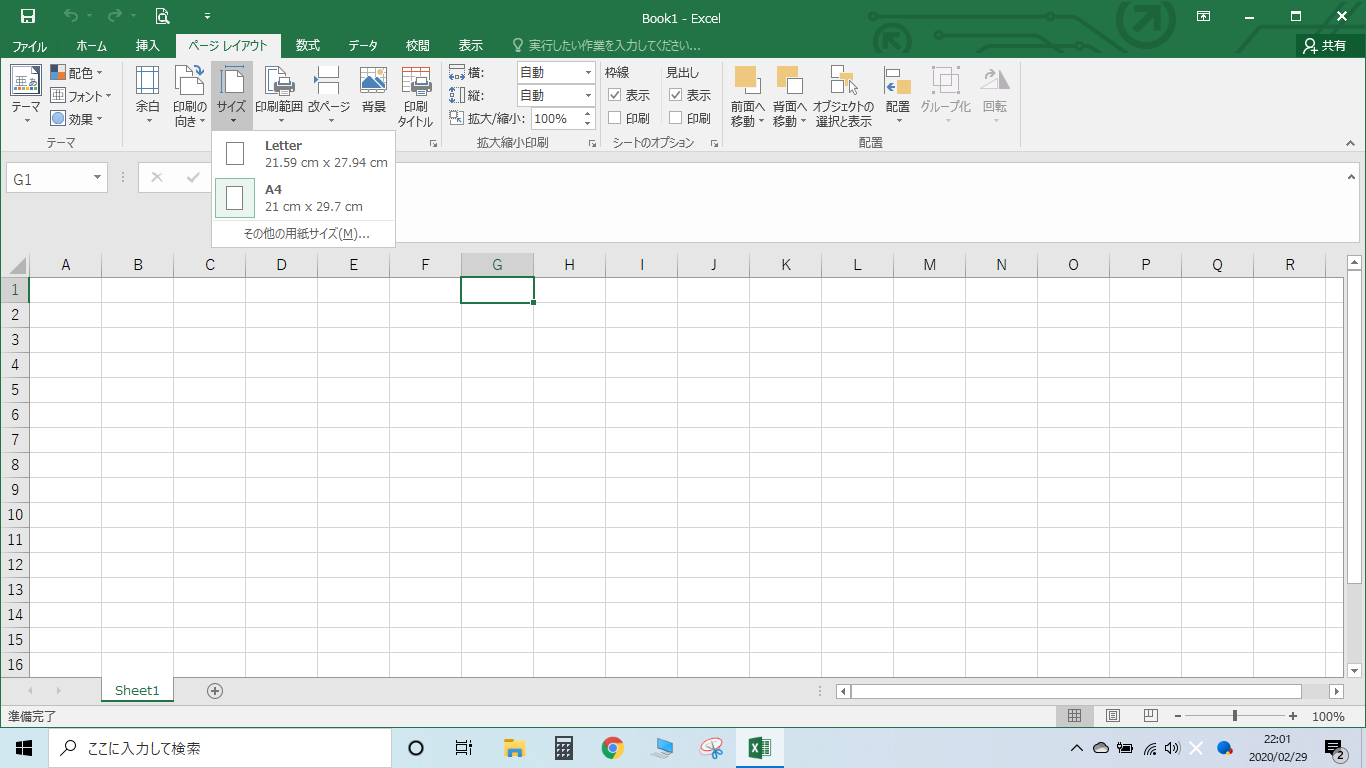Switch to the データ tab

point(363,46)
